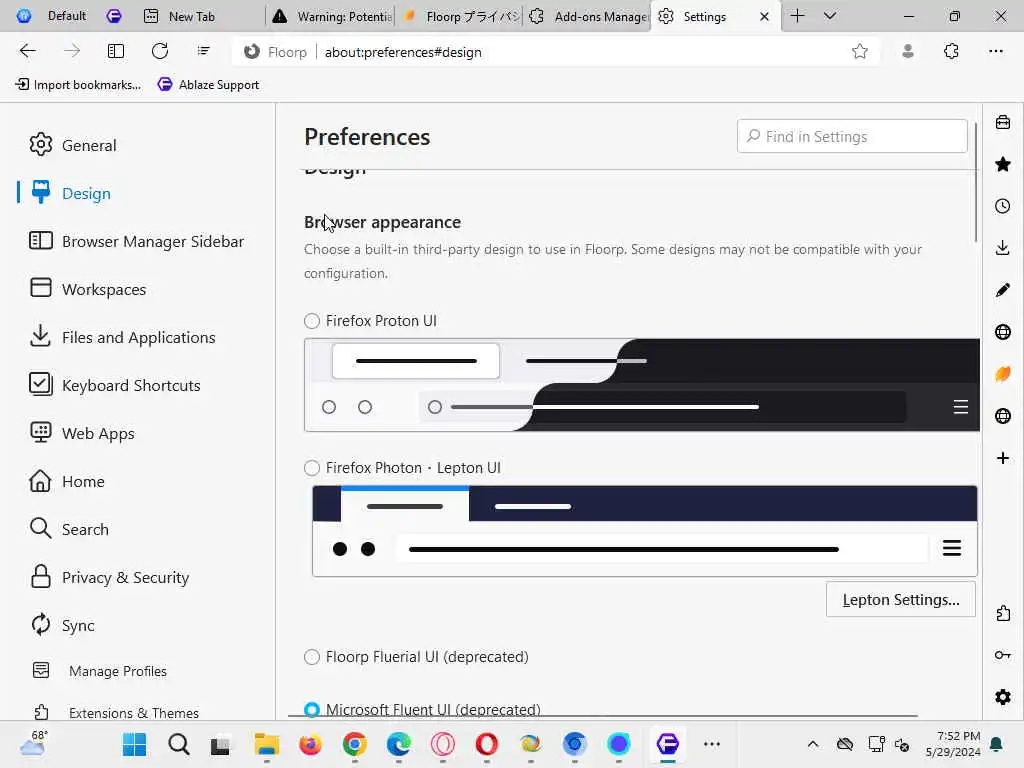Click Import bookmarks... in bookmarks bar
The height and width of the screenshot is (768, 1024).
[x=78, y=85]
